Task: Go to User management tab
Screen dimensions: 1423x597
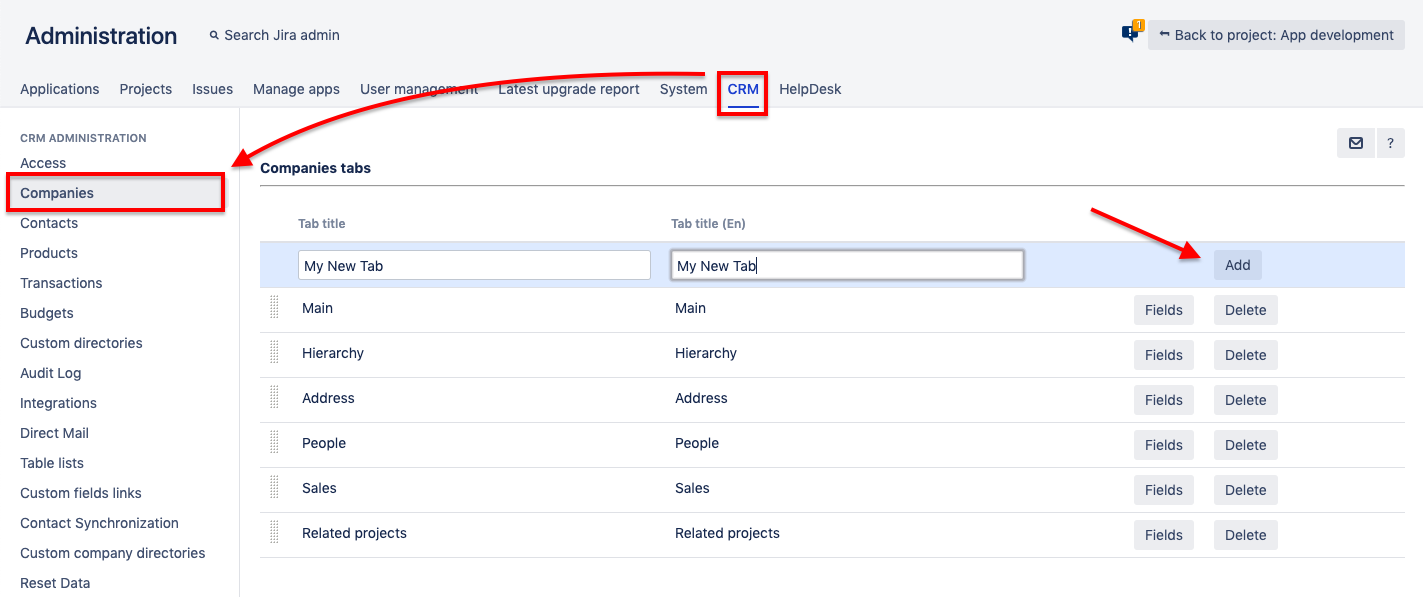Action: point(419,89)
